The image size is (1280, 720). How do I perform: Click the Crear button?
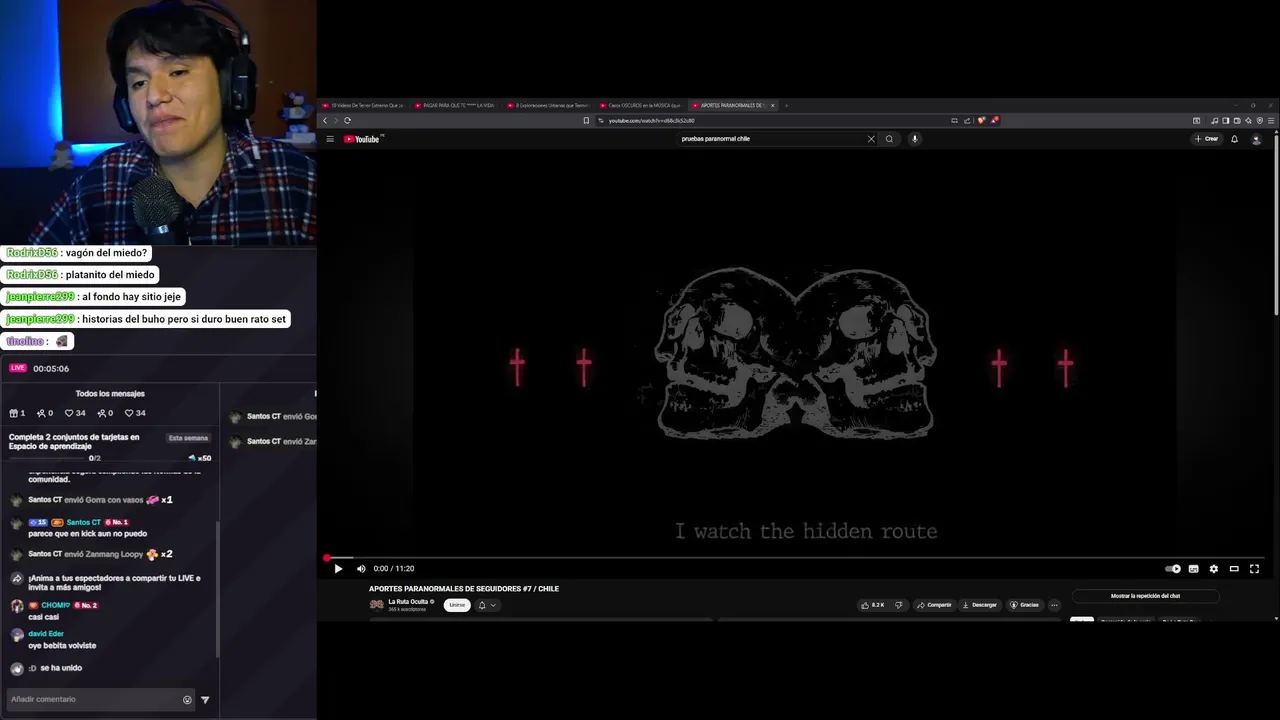coord(1206,139)
